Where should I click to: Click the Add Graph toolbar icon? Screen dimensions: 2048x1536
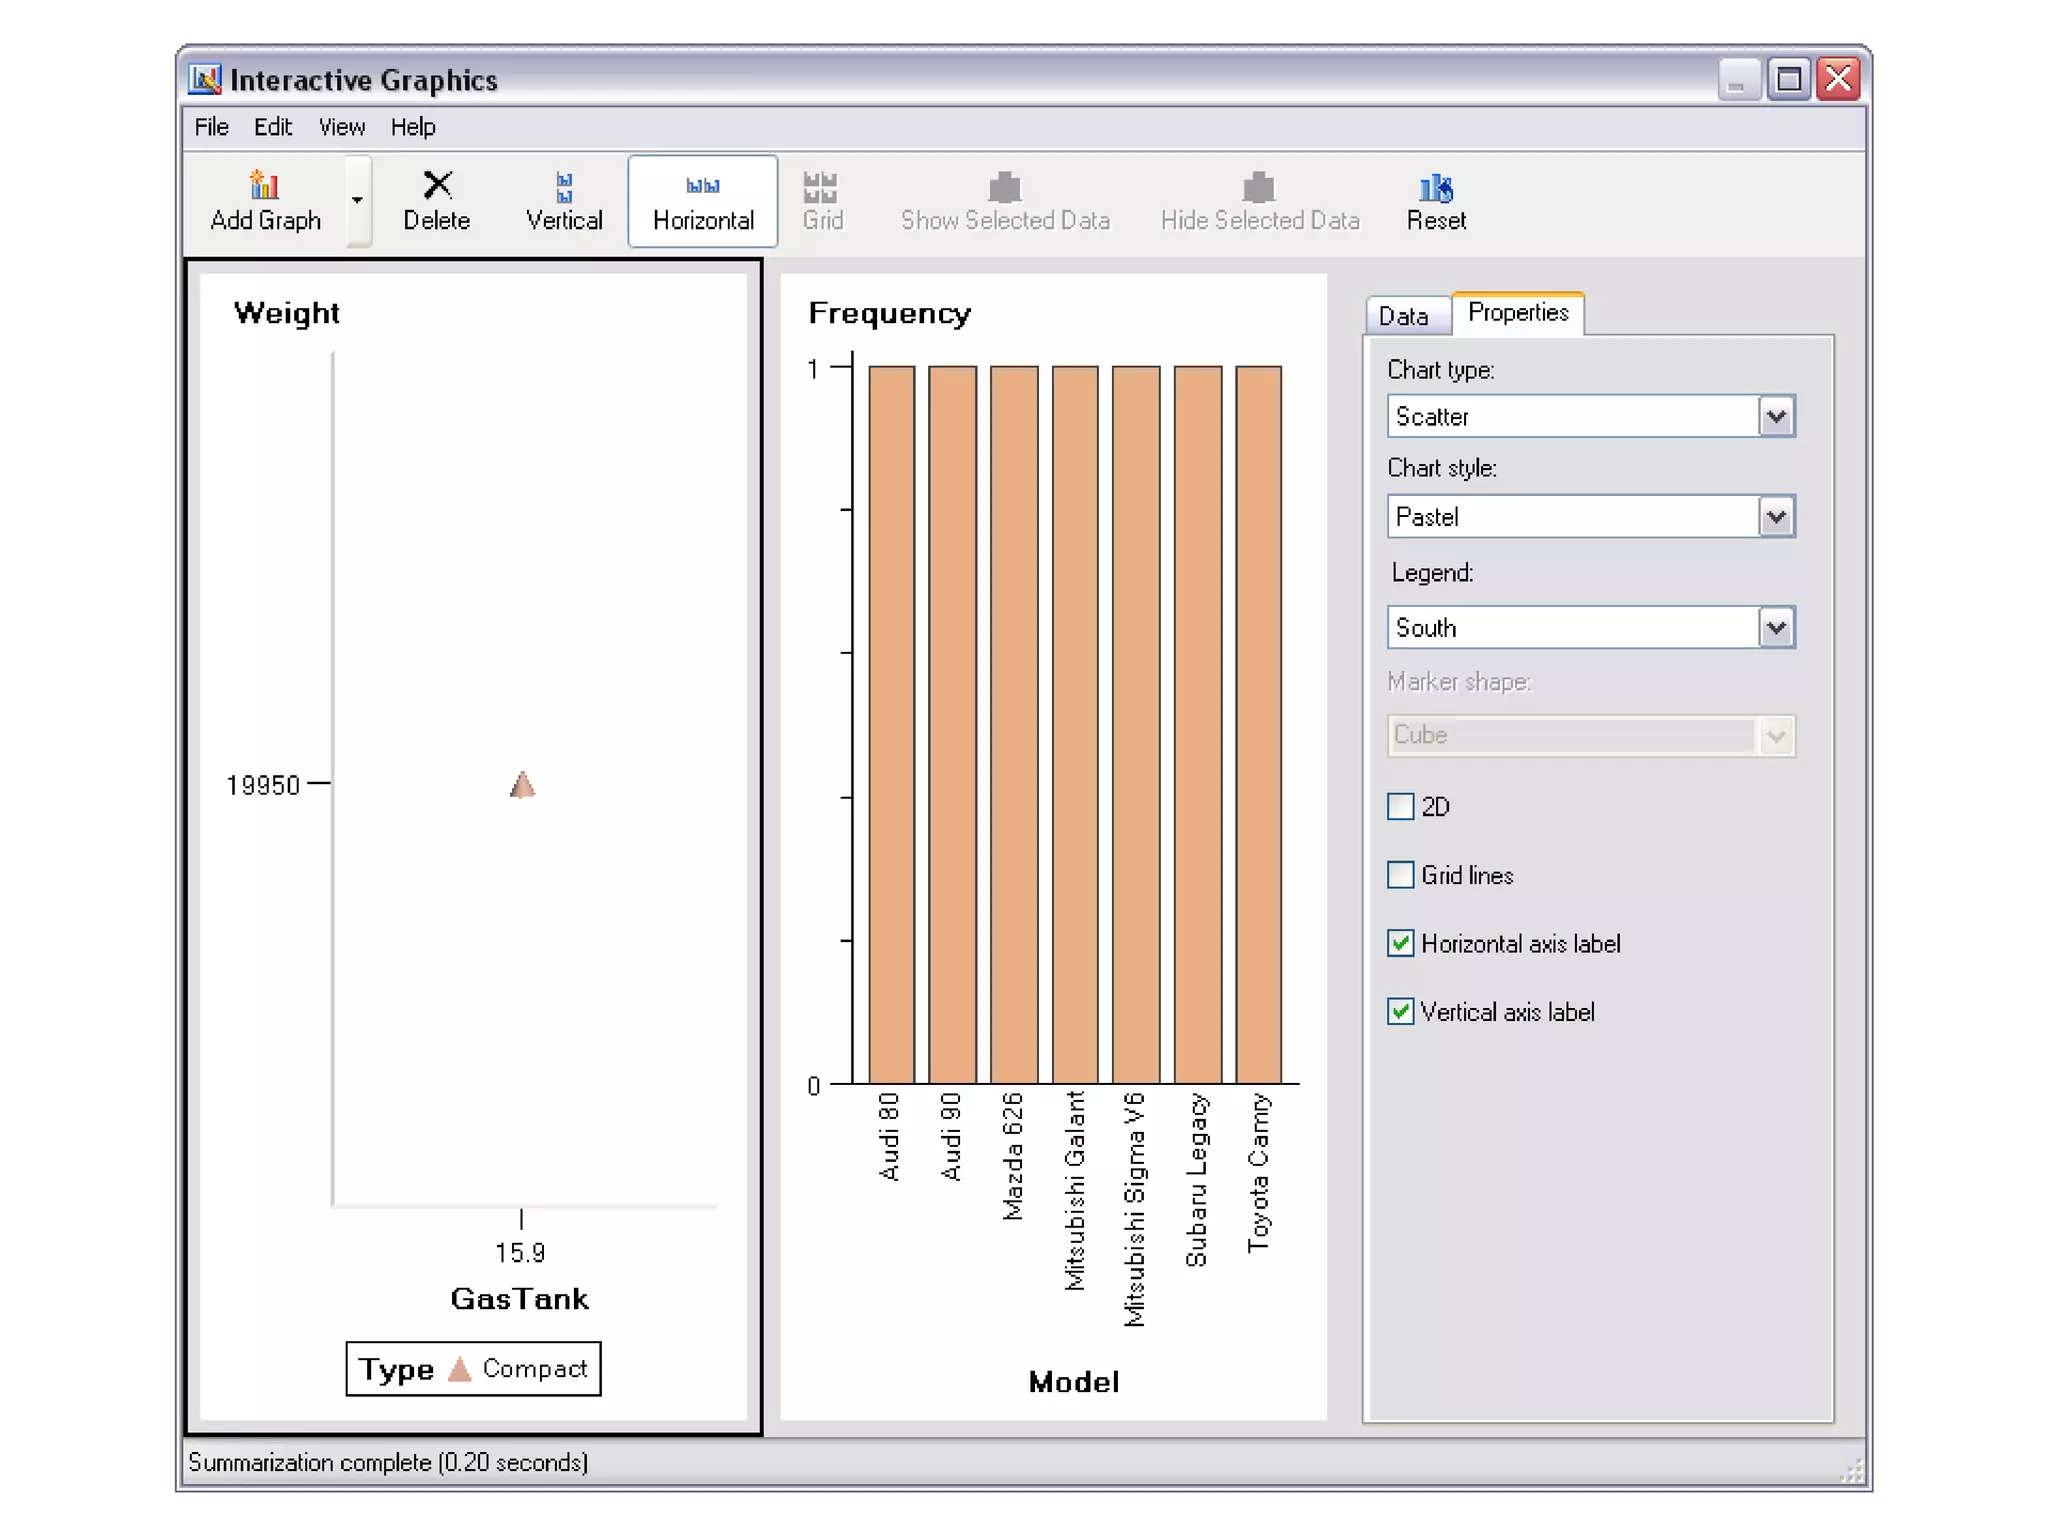pyautogui.click(x=264, y=186)
